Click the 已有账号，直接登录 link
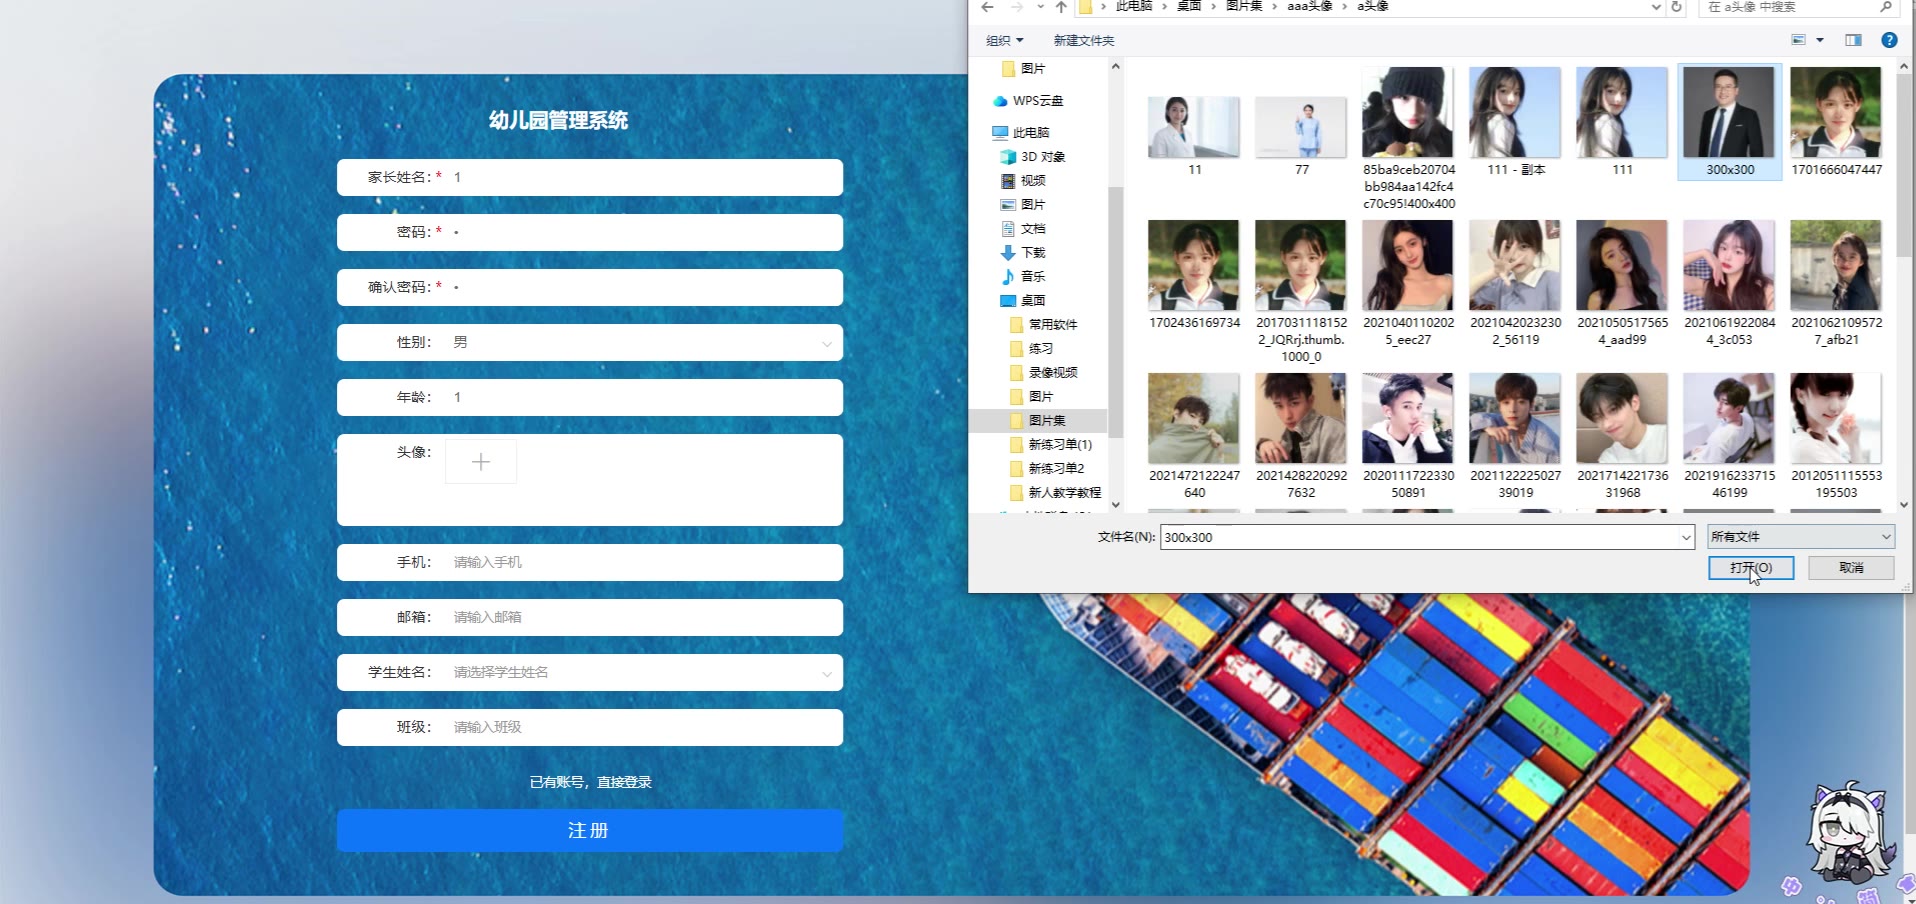This screenshot has width=1916, height=904. pos(590,782)
